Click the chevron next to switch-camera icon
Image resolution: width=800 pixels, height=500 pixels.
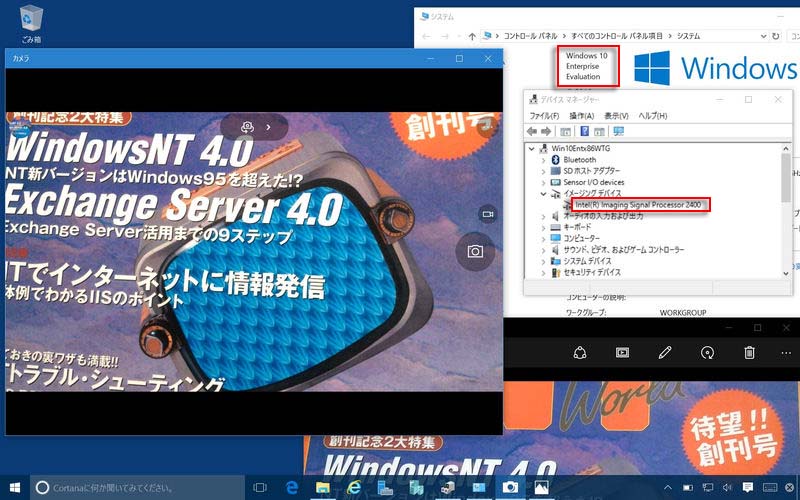(x=268, y=127)
